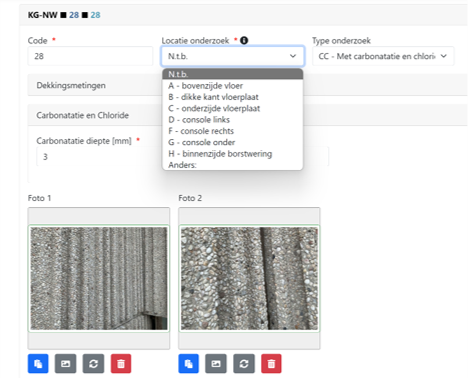Choose option H - binnenzijde borstwering
The width and height of the screenshot is (472, 378).
[233, 154]
